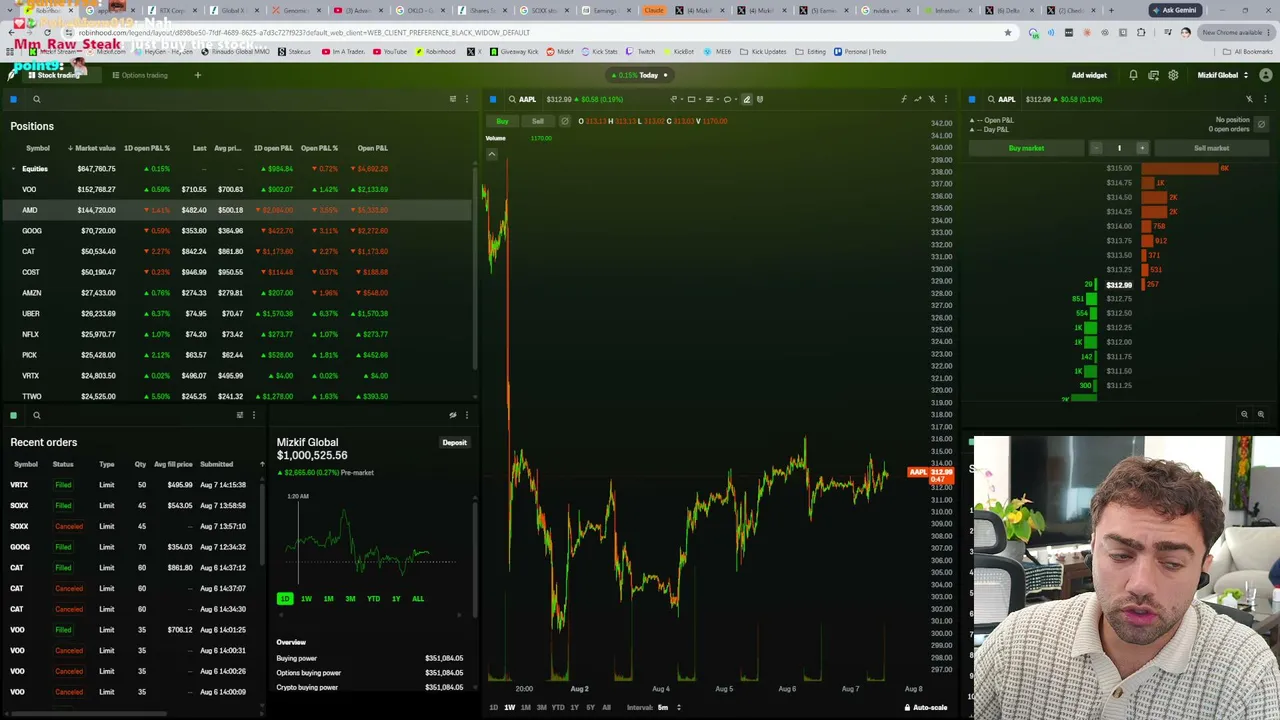Screen dimensions: 1280x720
Task: Open the chart widget more options menu
Action: [945, 99]
